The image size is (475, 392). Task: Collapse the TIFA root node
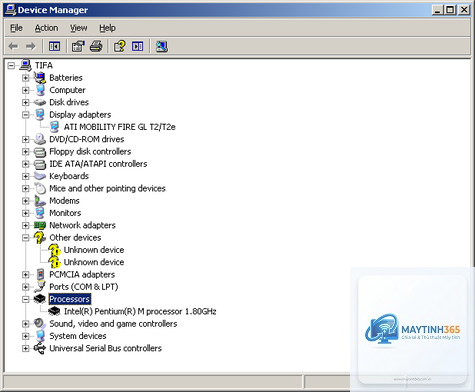[x=11, y=65]
